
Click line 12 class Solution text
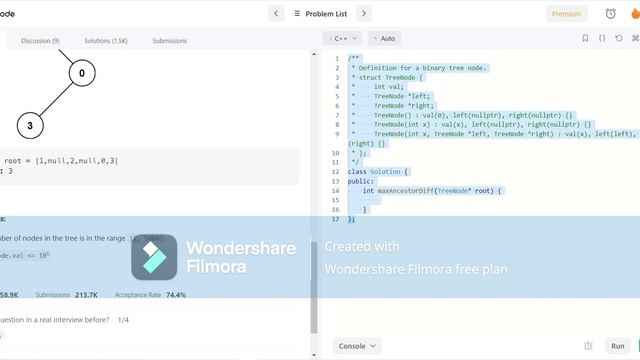pyautogui.click(x=378, y=172)
